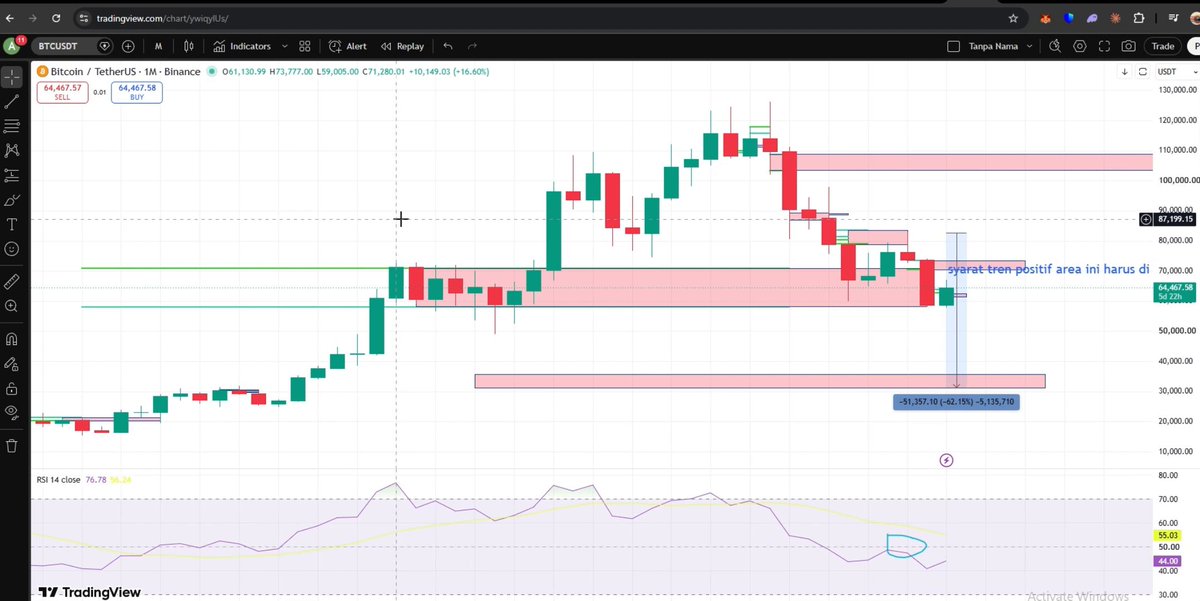Screen dimensions: 1200x601
Task: Reload the browser page
Action: click(56, 18)
